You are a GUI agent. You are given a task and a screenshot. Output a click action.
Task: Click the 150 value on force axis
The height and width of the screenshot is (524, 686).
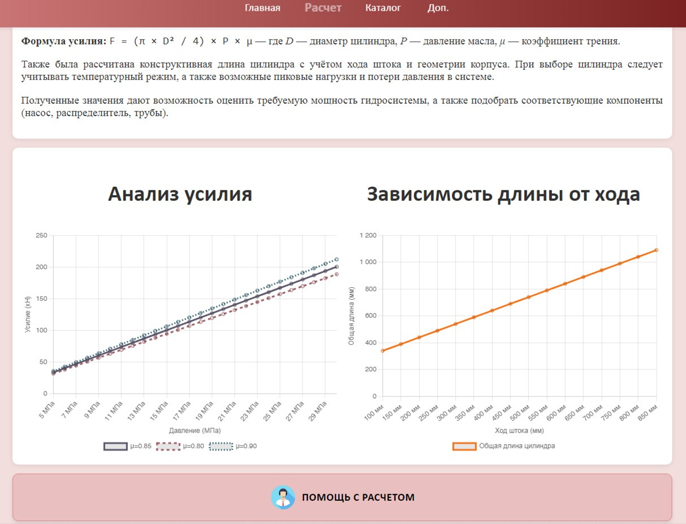click(41, 299)
